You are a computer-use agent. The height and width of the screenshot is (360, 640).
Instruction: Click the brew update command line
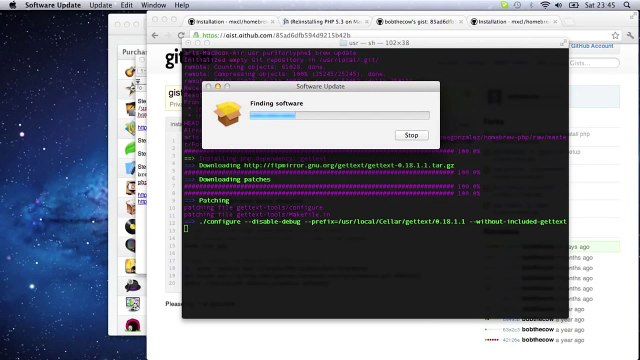270,53
